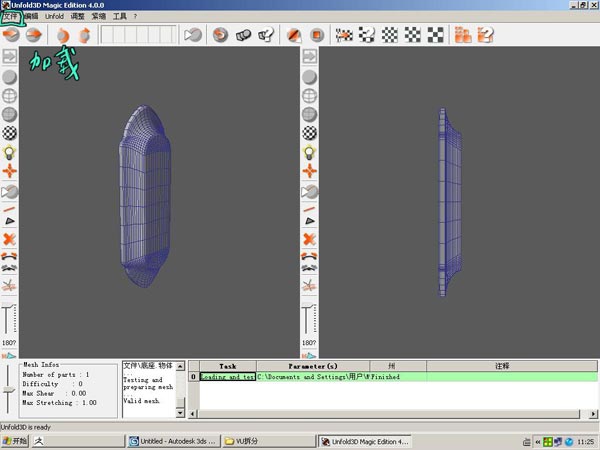Click the undo rotate-left orange arrow icon
600x450 pixels.
click(x=63, y=35)
